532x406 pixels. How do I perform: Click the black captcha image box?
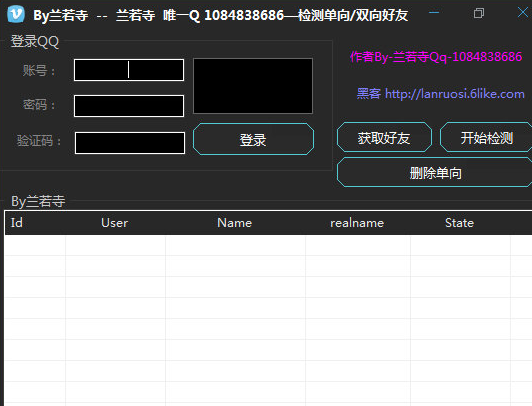(x=253, y=86)
